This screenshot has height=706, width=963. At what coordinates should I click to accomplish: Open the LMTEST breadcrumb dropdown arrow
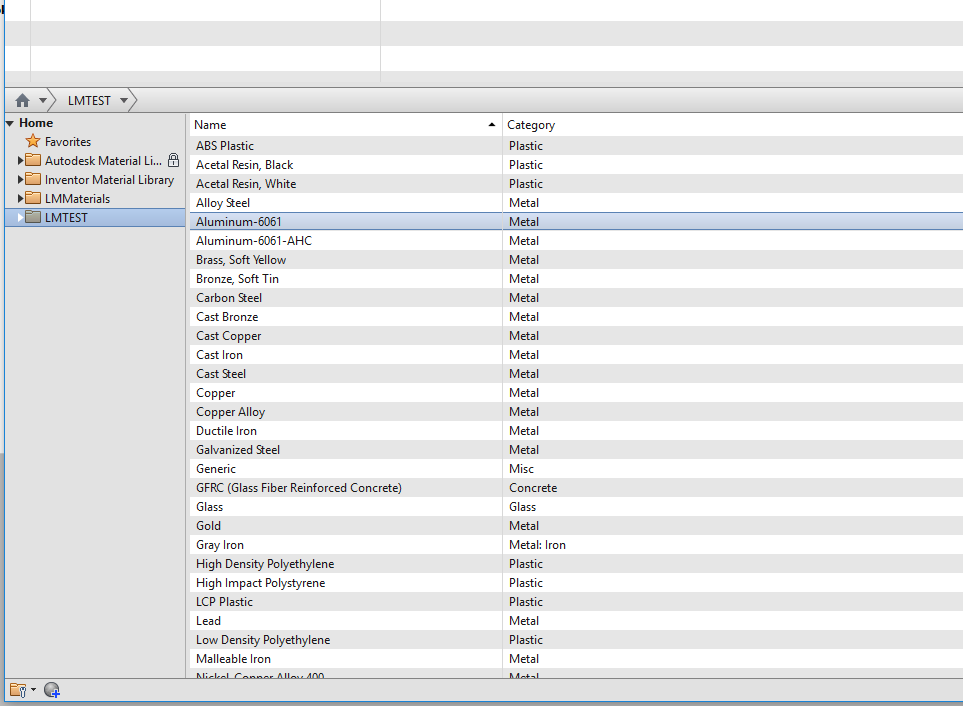[x=124, y=100]
